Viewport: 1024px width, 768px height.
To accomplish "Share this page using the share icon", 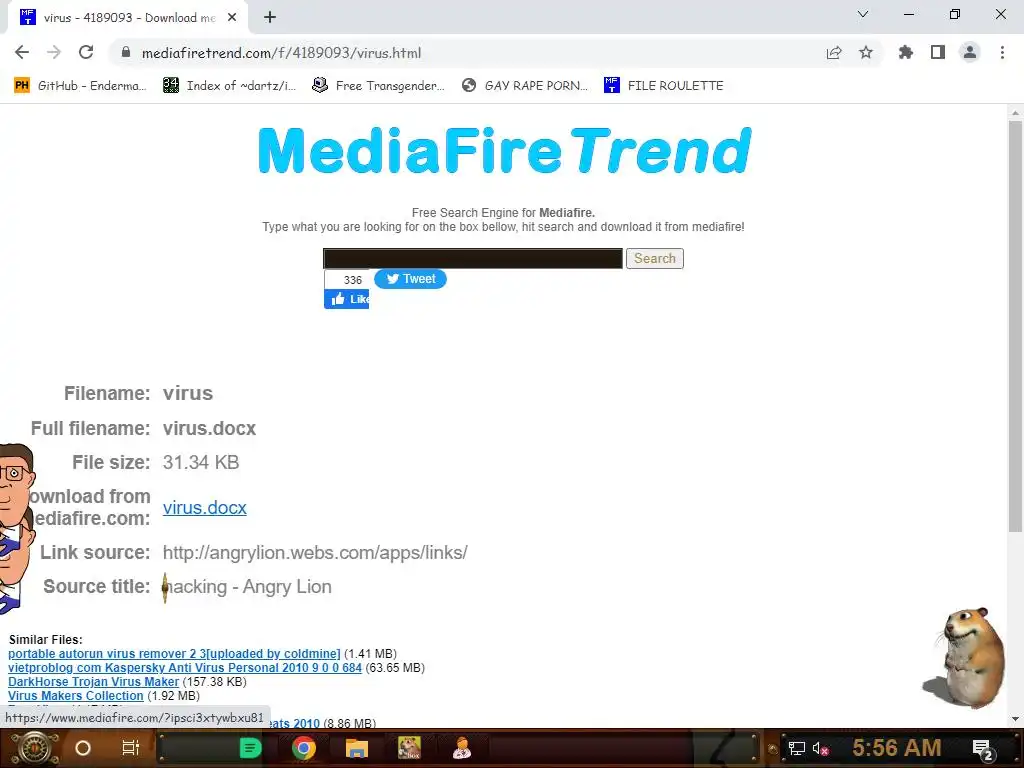I will [834, 53].
